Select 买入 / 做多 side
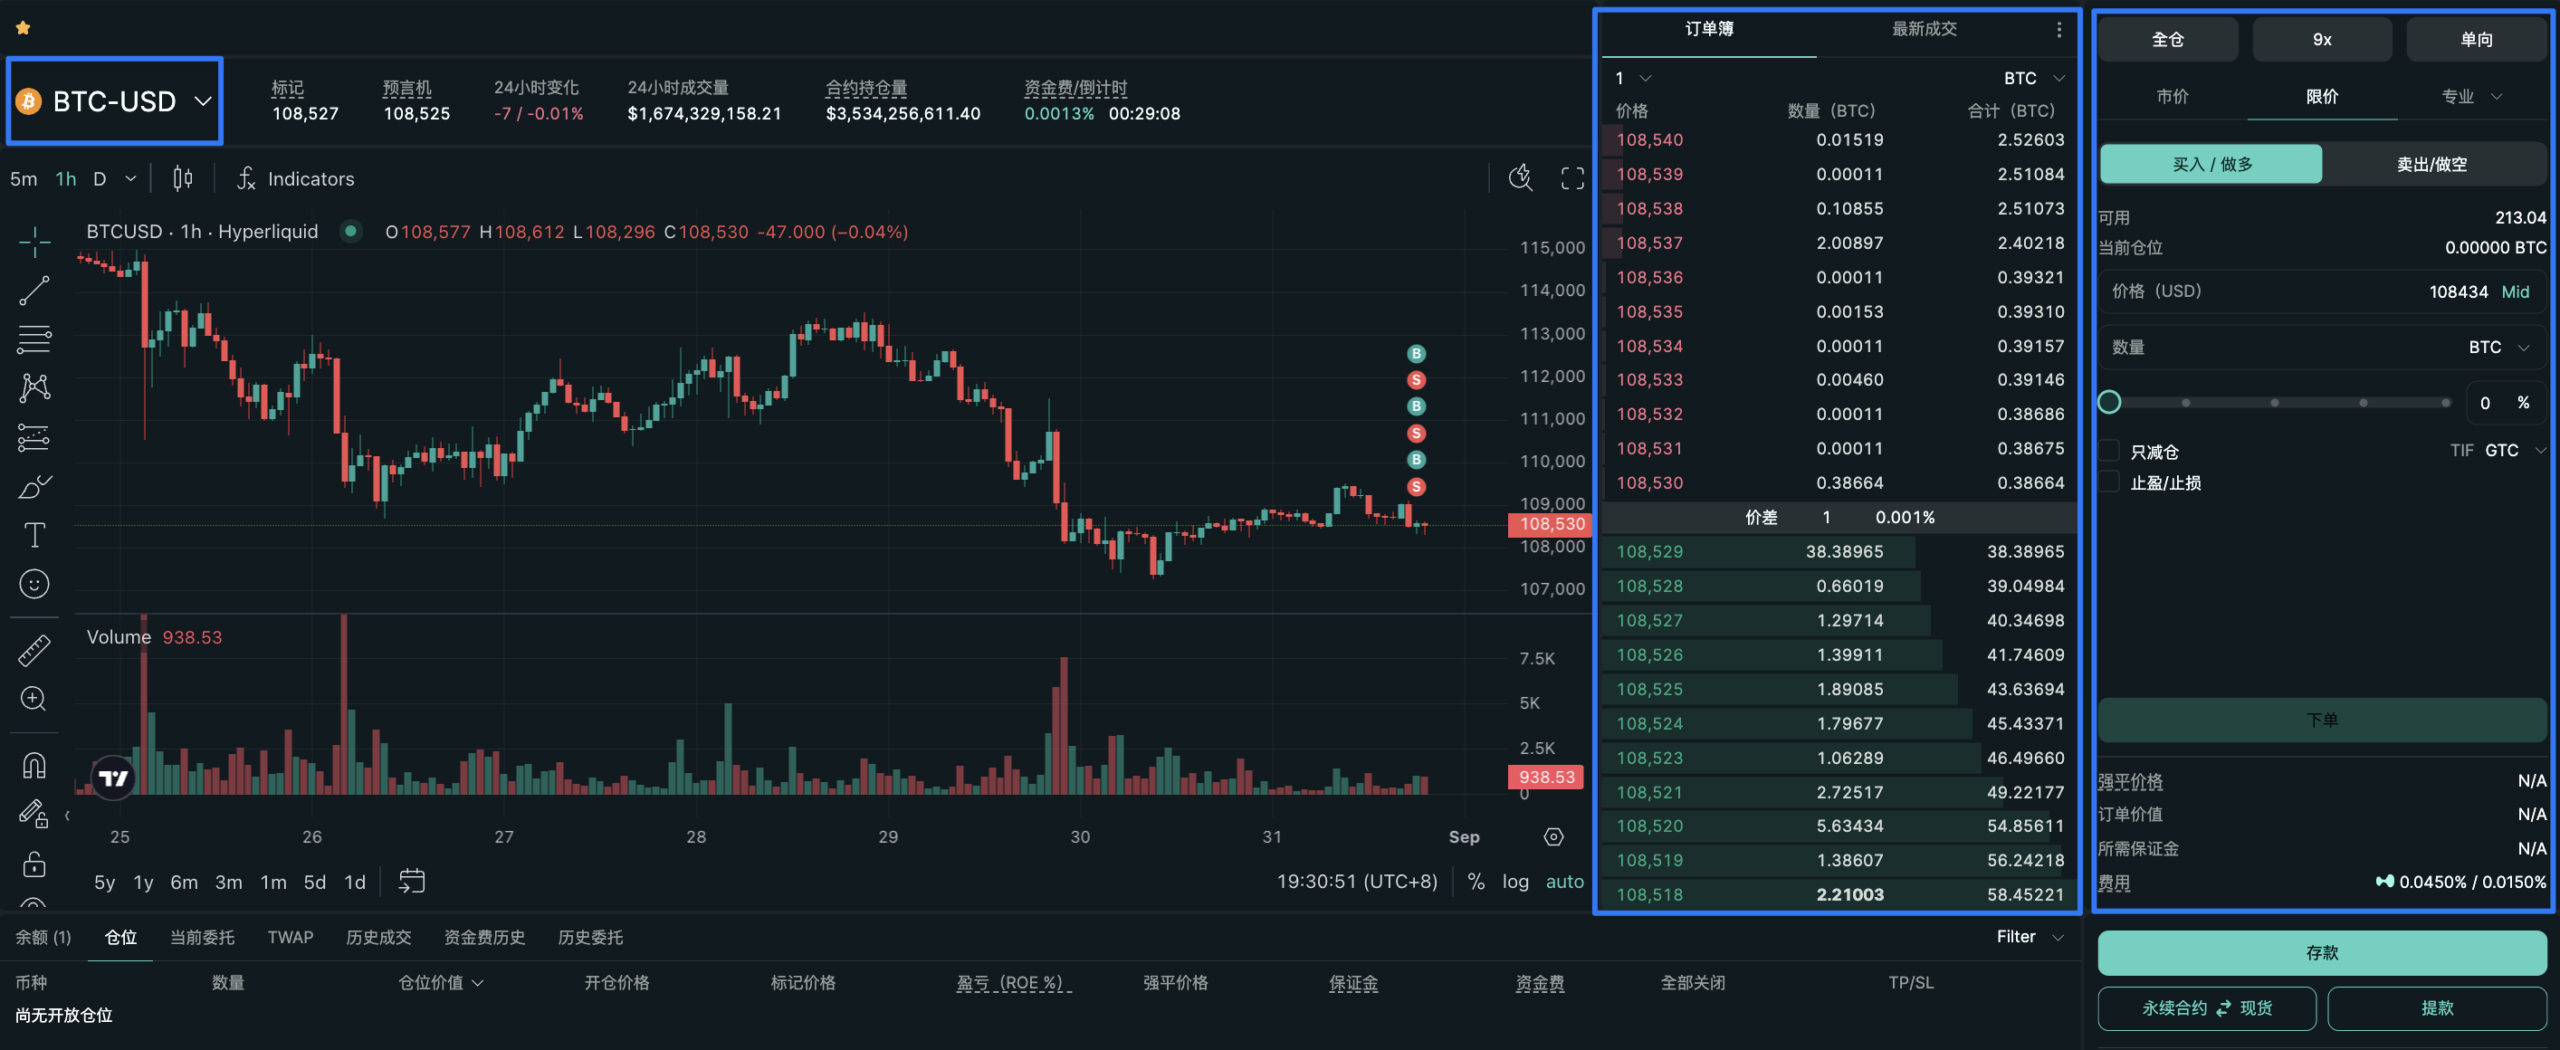This screenshot has width=2560, height=1050. [x=2211, y=164]
